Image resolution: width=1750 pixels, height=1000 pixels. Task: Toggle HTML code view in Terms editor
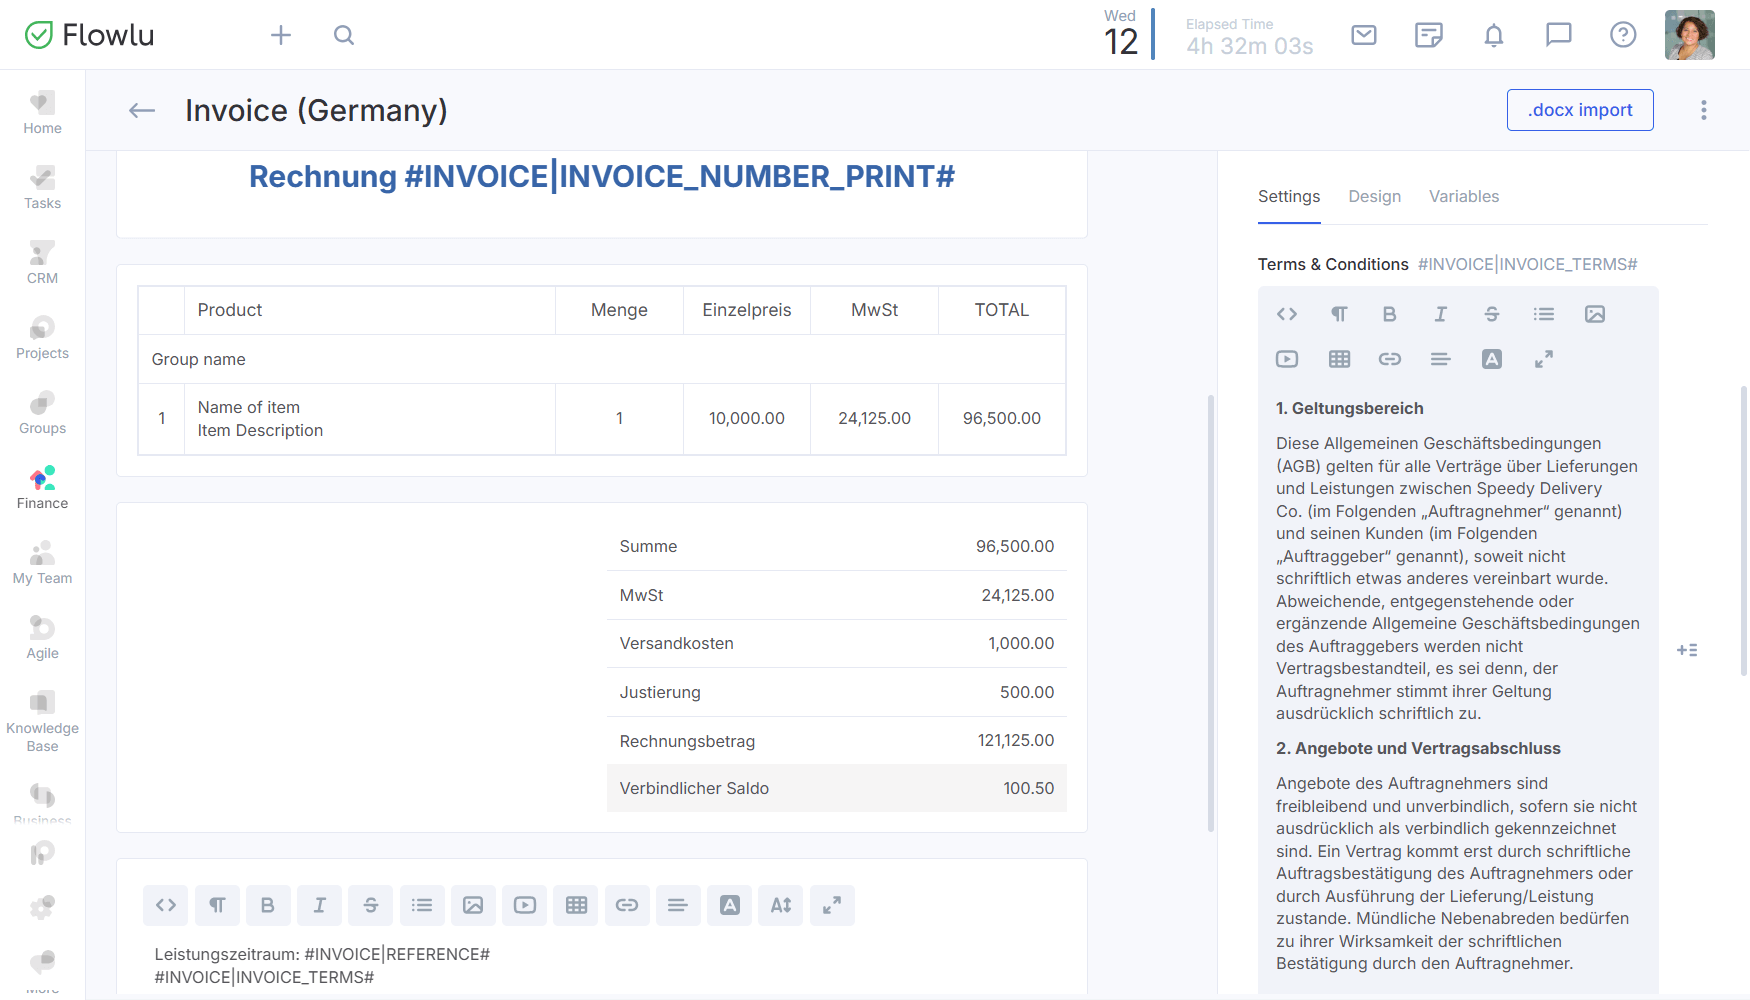tap(1287, 314)
